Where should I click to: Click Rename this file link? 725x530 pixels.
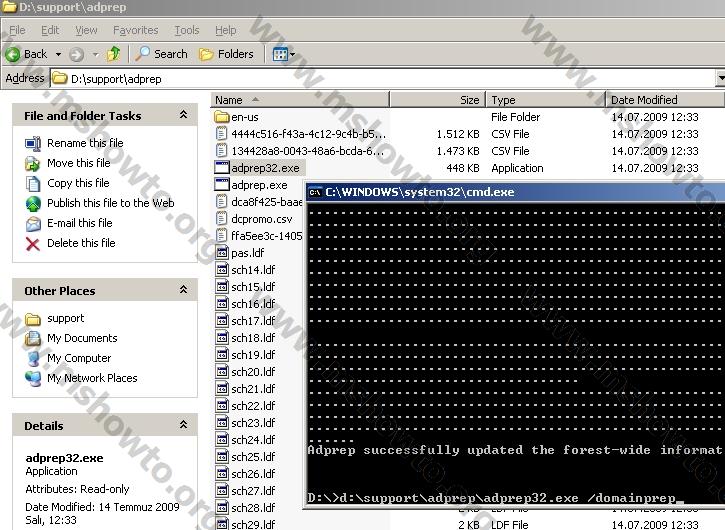click(x=85, y=143)
